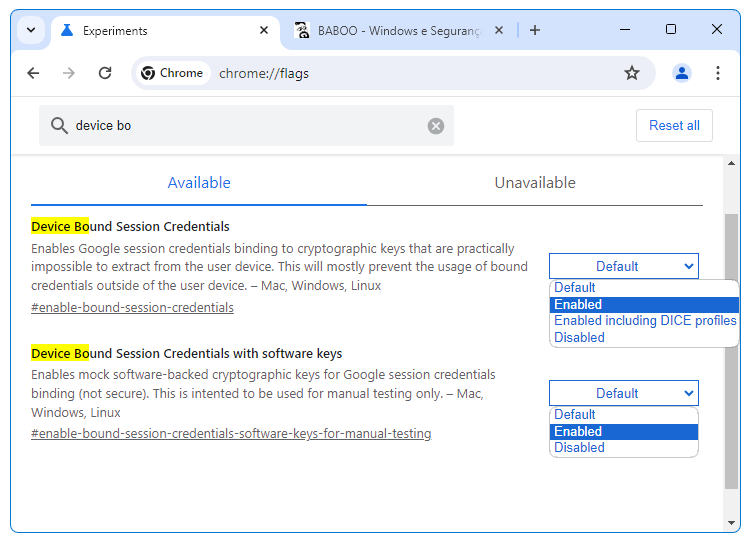Bookmark this page with the star icon

632,73
